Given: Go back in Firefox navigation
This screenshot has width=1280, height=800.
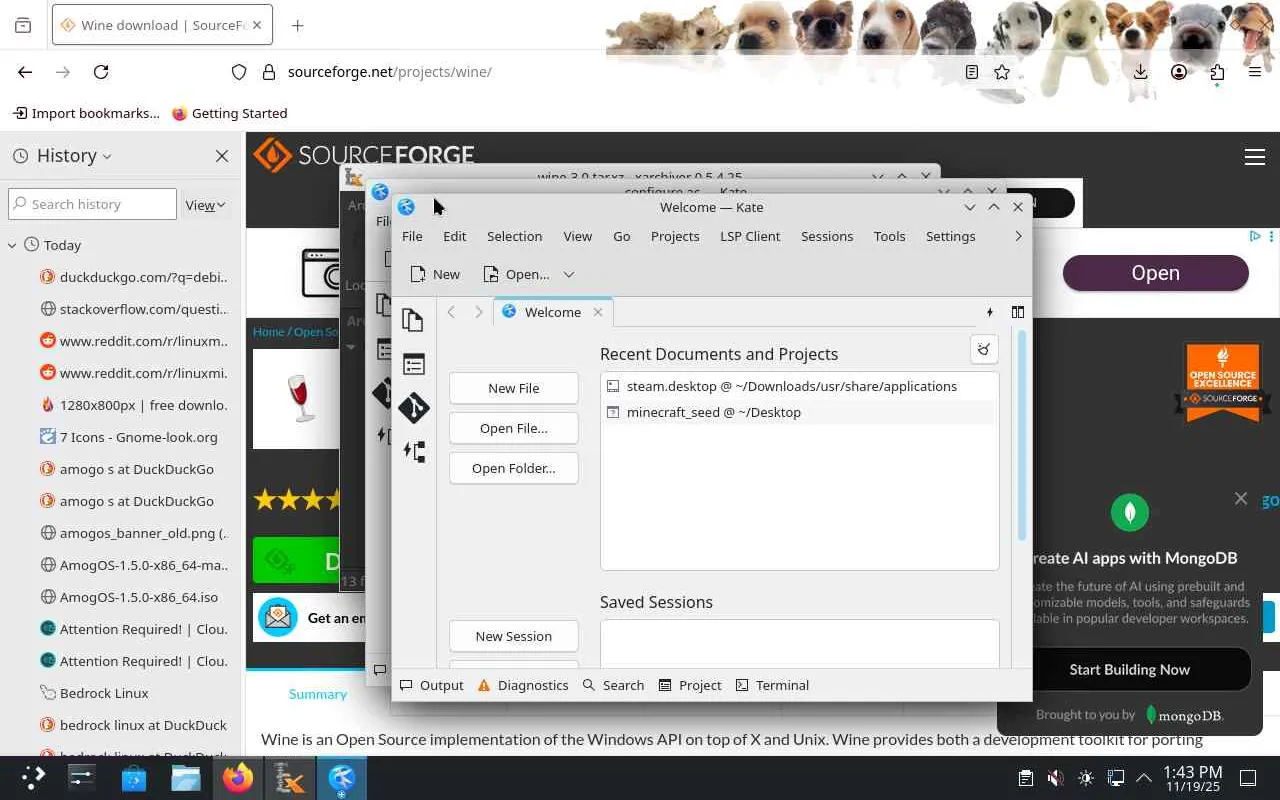Looking at the screenshot, I should click(25, 72).
